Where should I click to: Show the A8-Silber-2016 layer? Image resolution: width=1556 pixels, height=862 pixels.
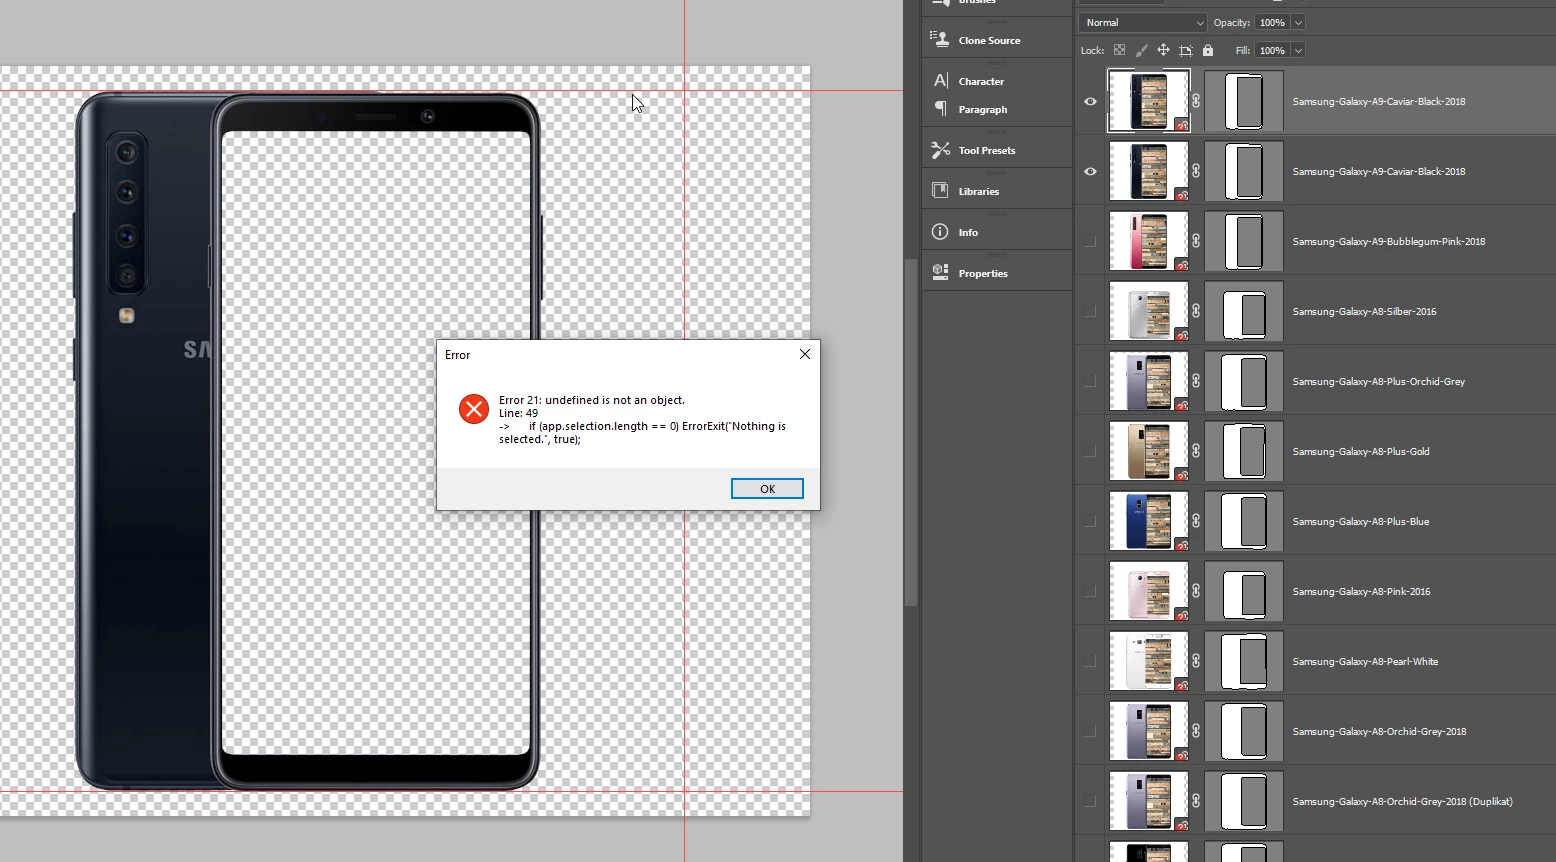click(x=1090, y=311)
